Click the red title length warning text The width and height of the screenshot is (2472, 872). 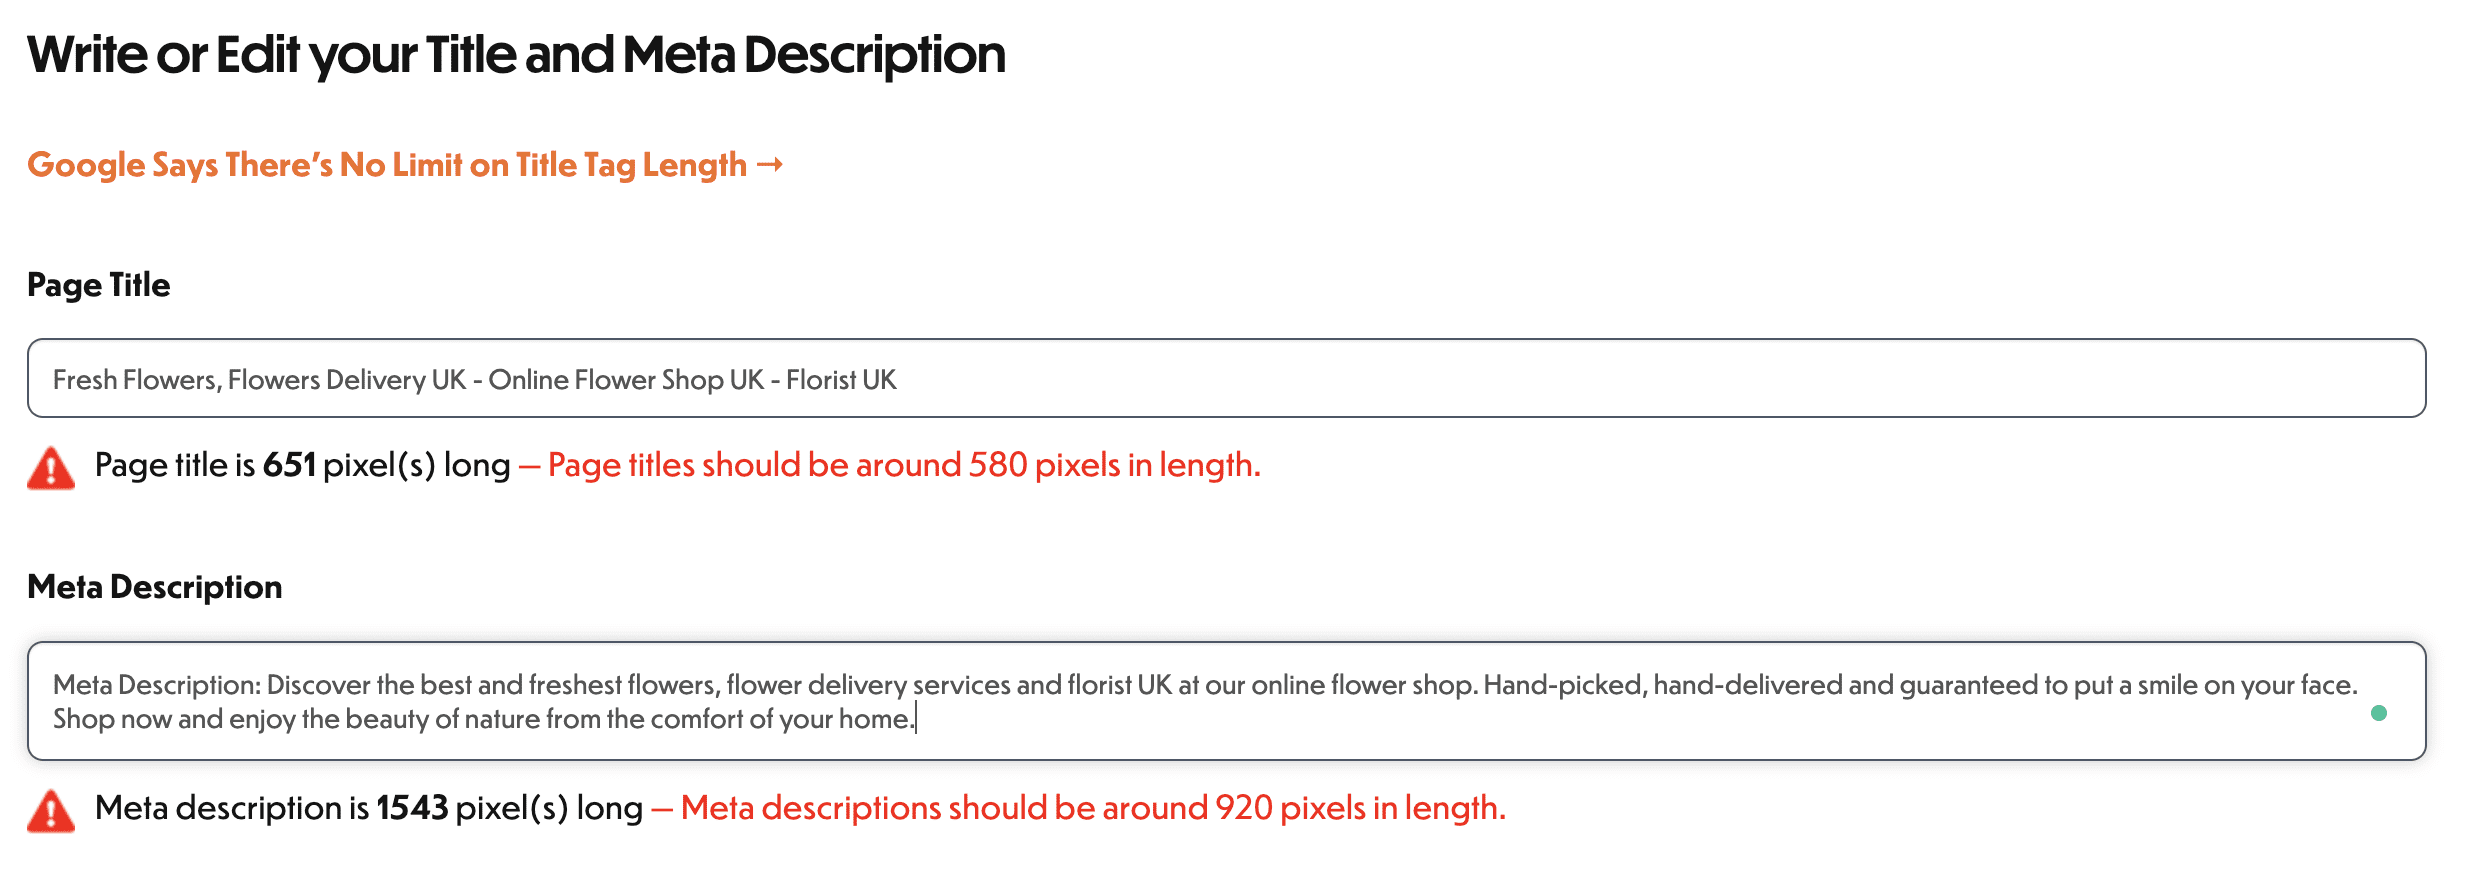(900, 464)
